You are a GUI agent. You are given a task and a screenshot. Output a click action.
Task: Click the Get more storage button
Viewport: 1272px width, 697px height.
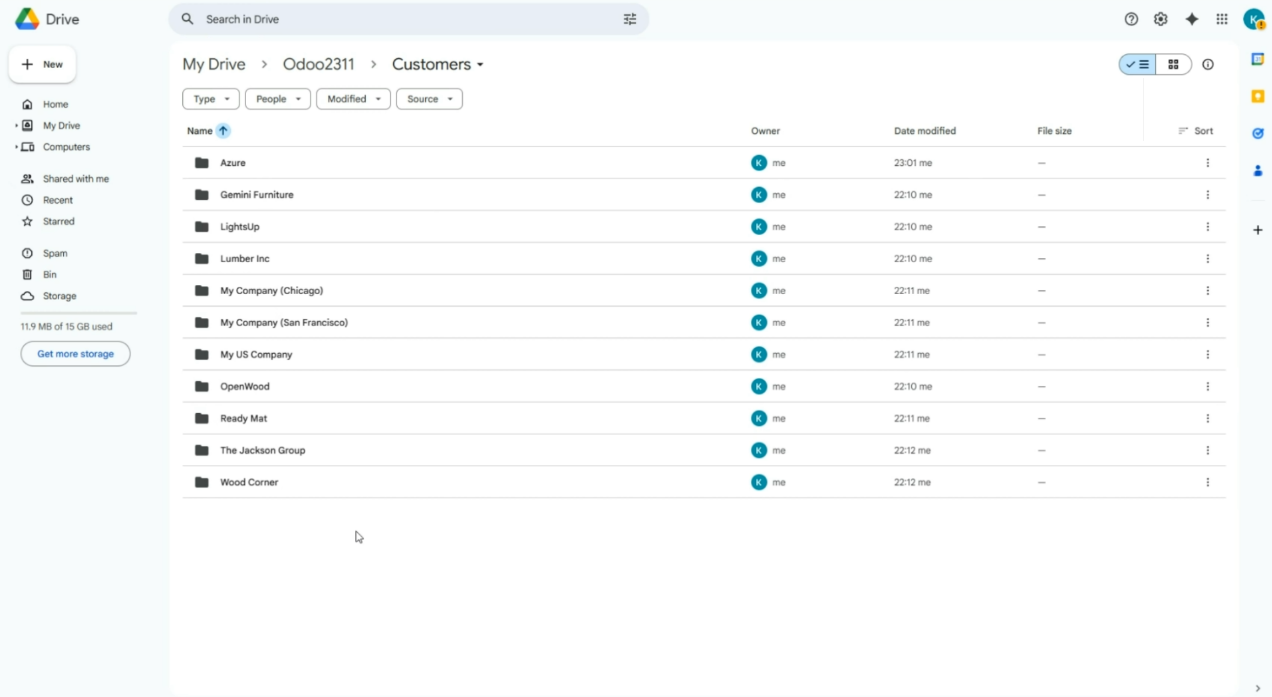point(75,354)
